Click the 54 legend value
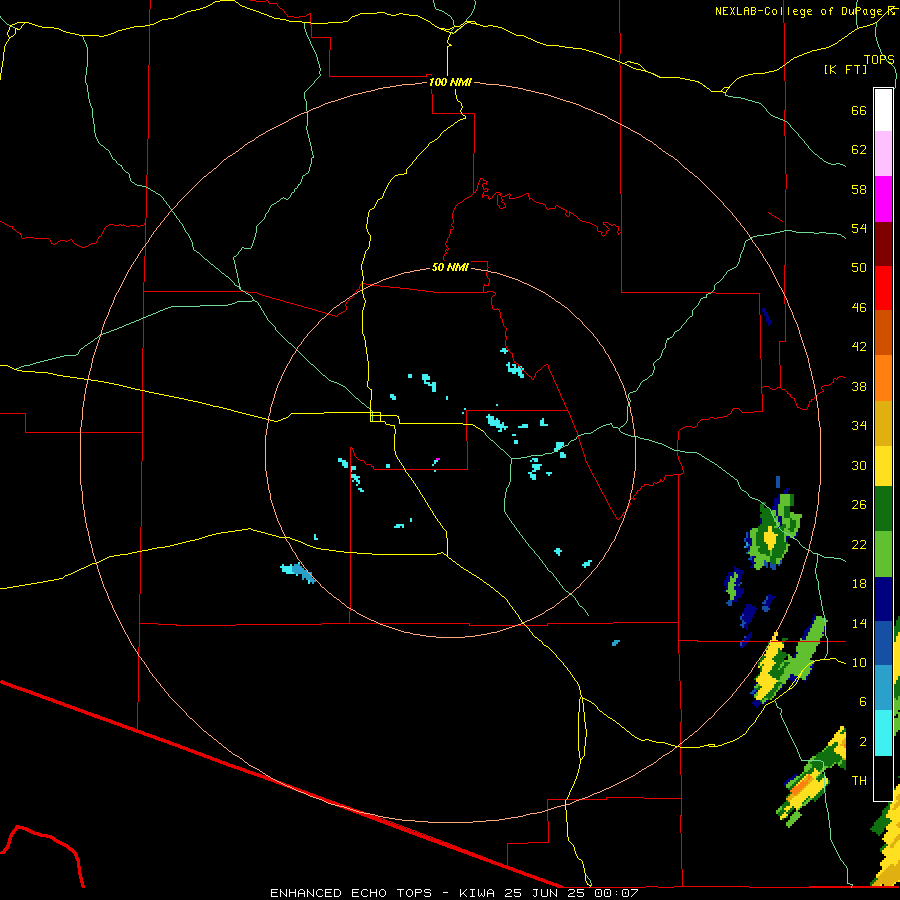Viewport: 900px width, 900px height. (x=859, y=228)
